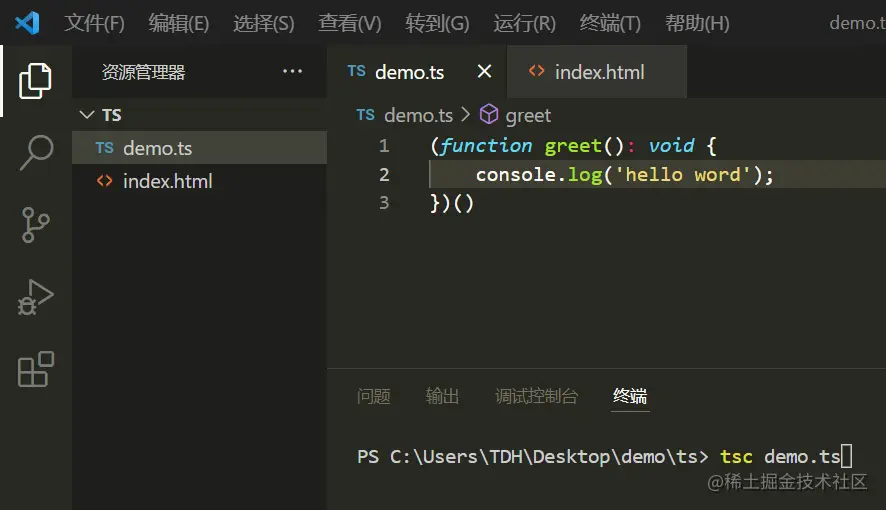The height and width of the screenshot is (510, 886).
Task: Click the HTML icon on index.html tab
Action: (536, 71)
